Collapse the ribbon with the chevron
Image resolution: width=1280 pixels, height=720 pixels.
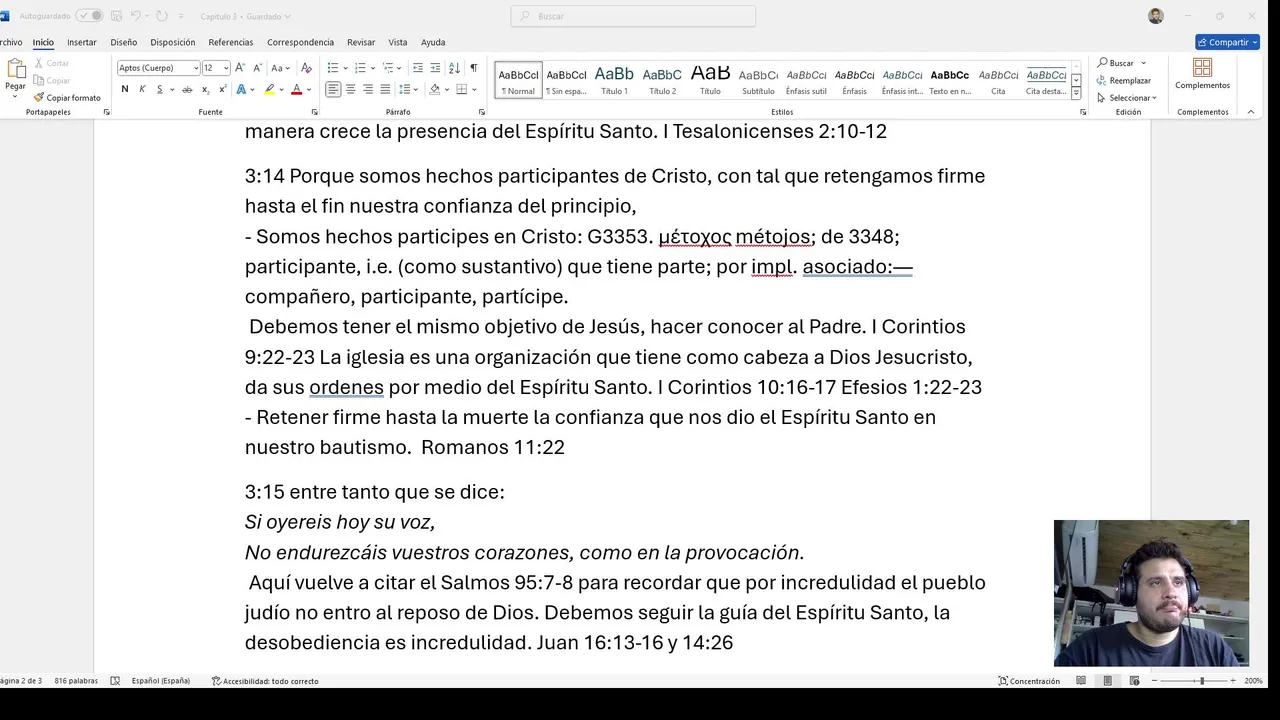[x=1251, y=112]
